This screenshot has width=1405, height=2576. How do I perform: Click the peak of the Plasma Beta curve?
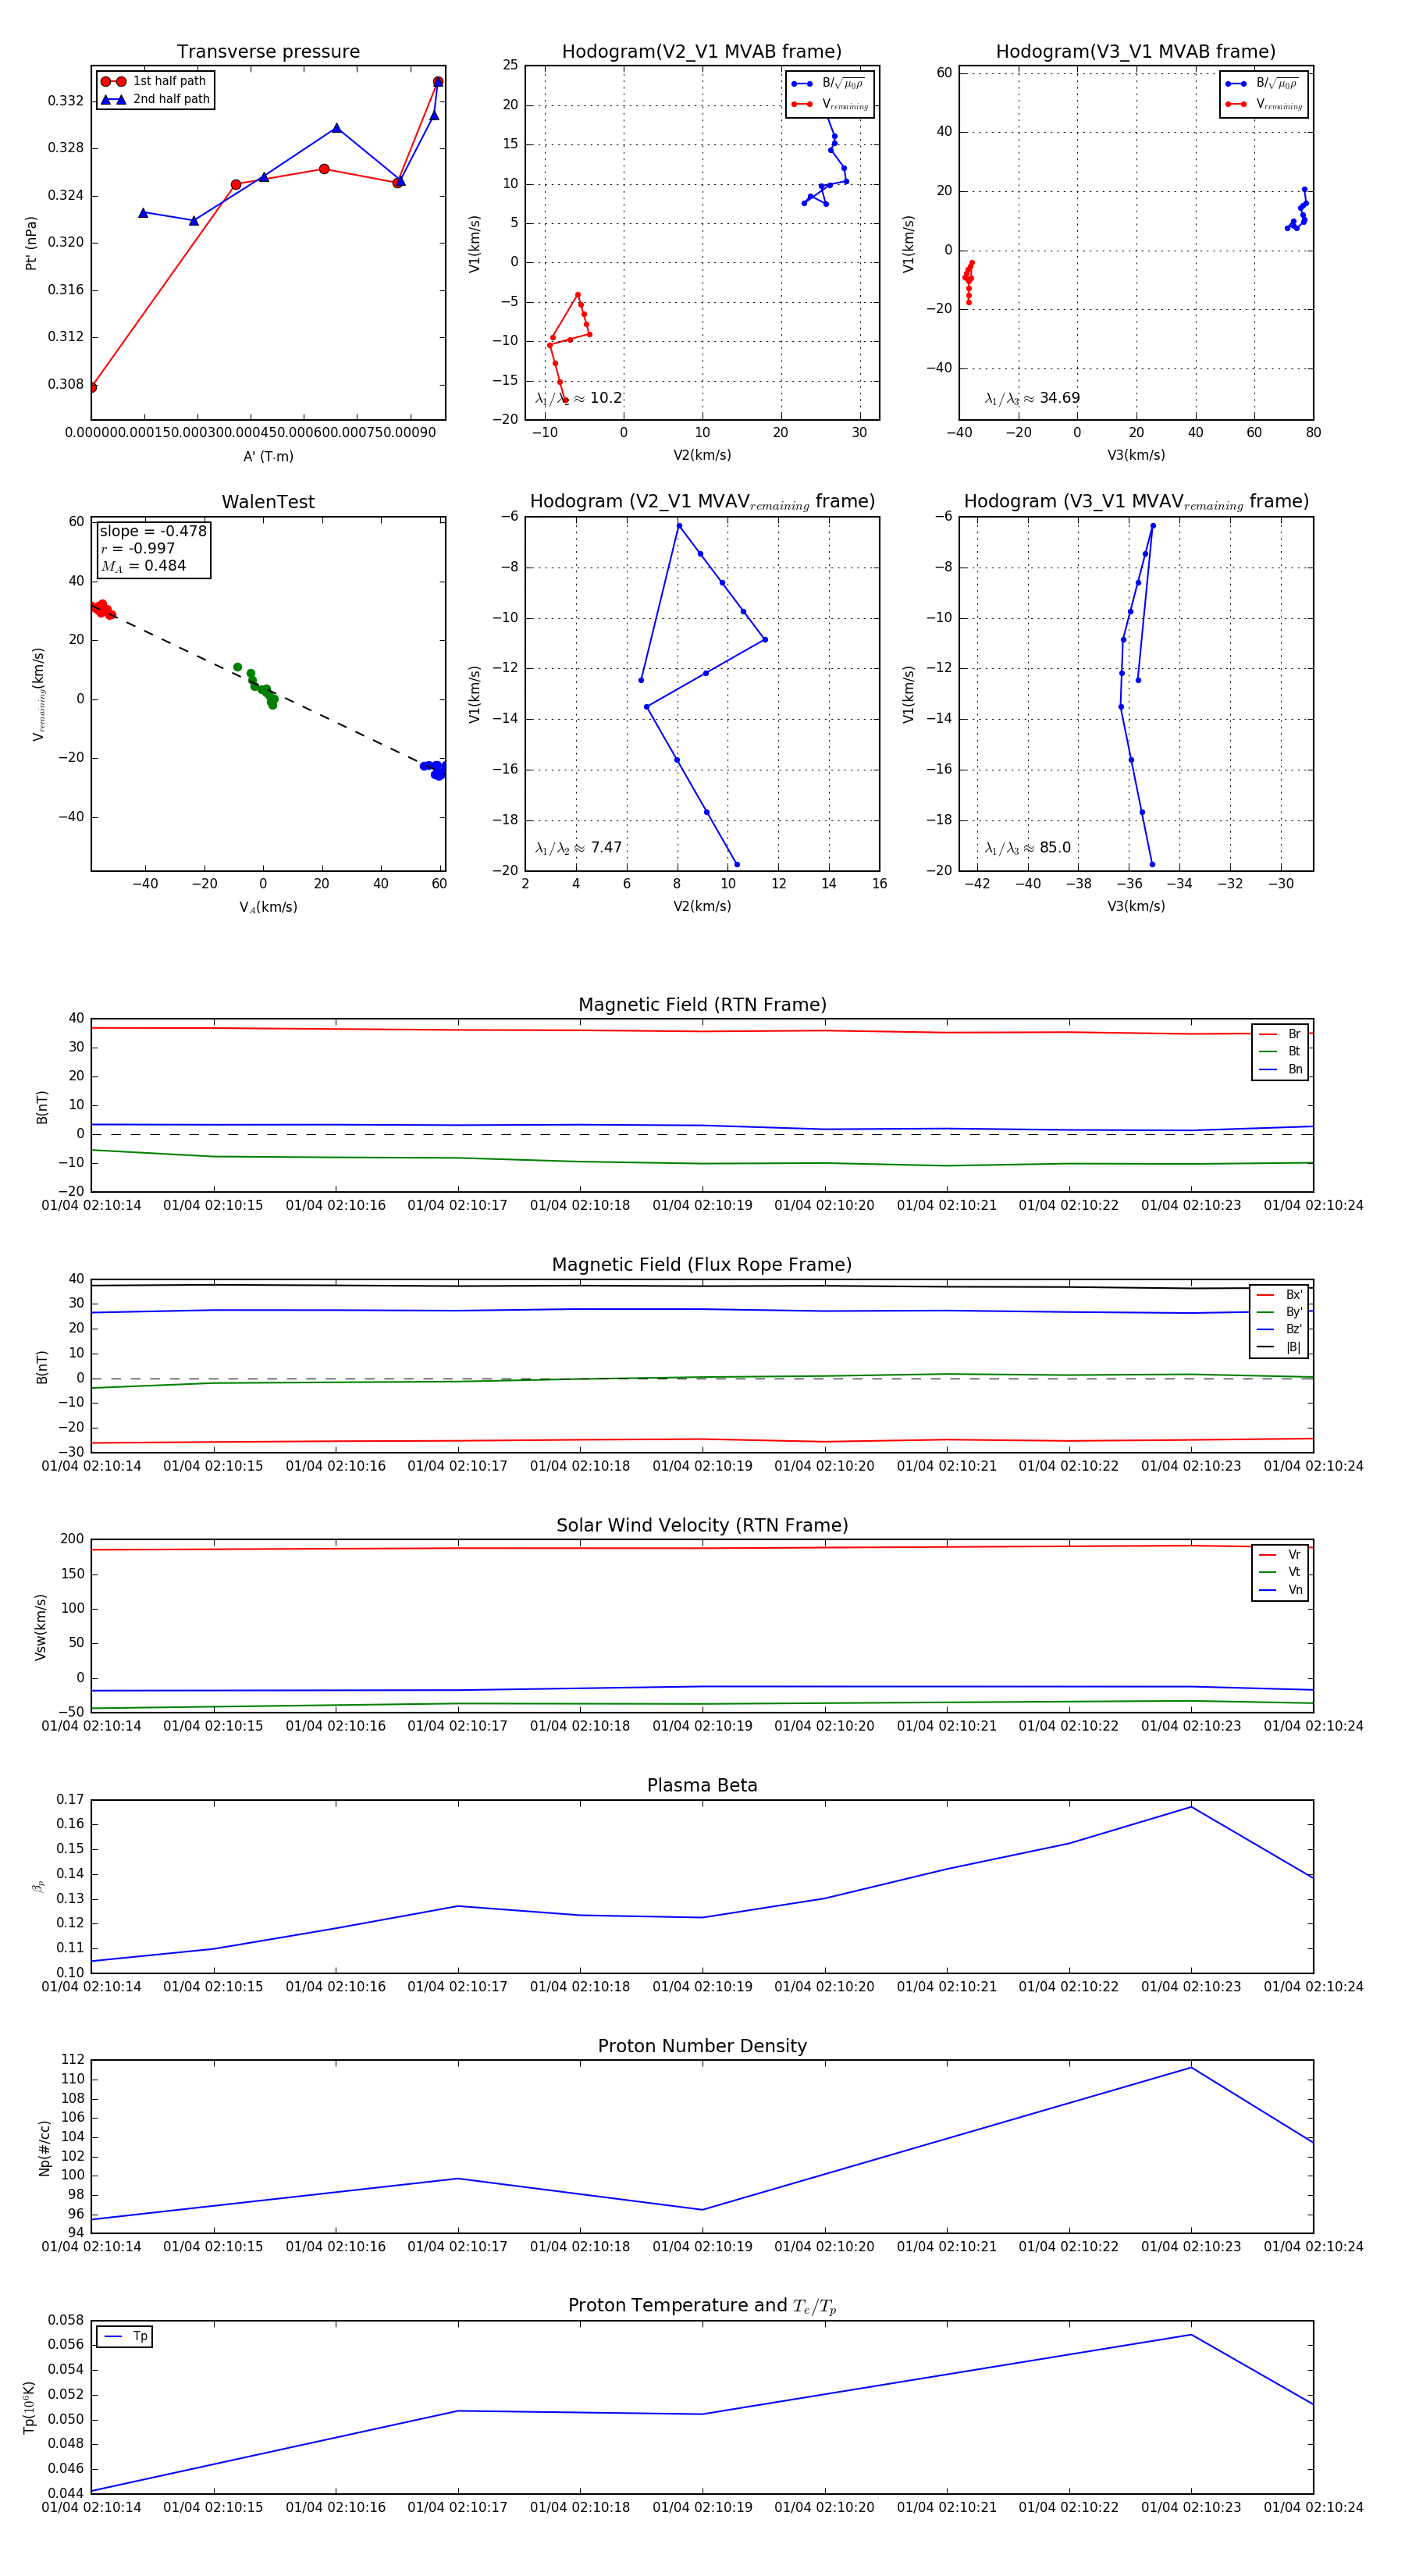point(1190,1807)
